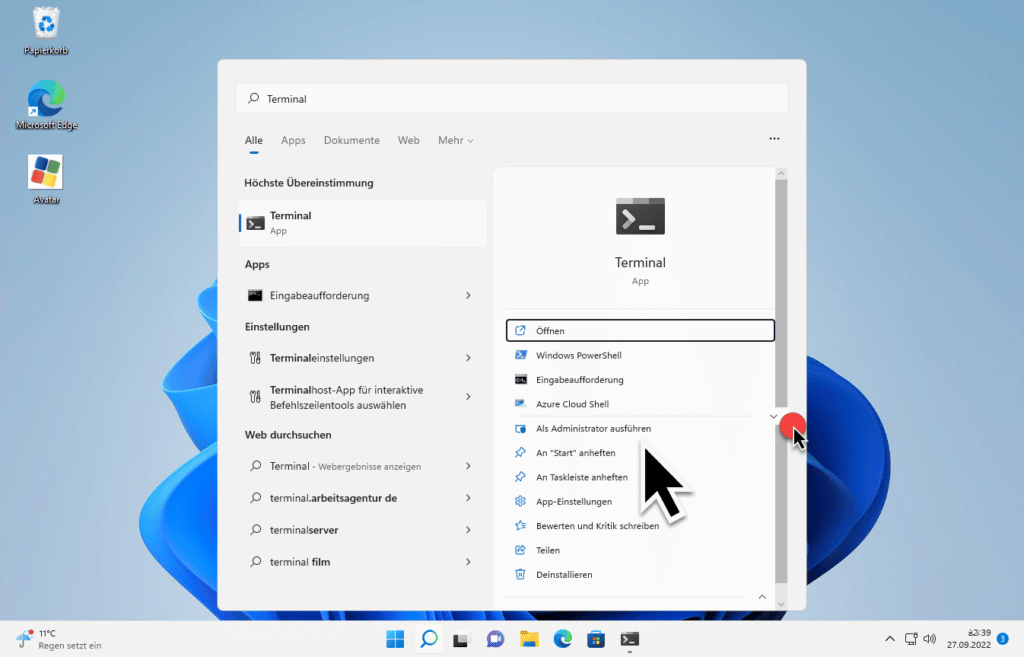This screenshot has width=1024, height=657.
Task: Expand arrow next to terminalserver
Action: (468, 530)
